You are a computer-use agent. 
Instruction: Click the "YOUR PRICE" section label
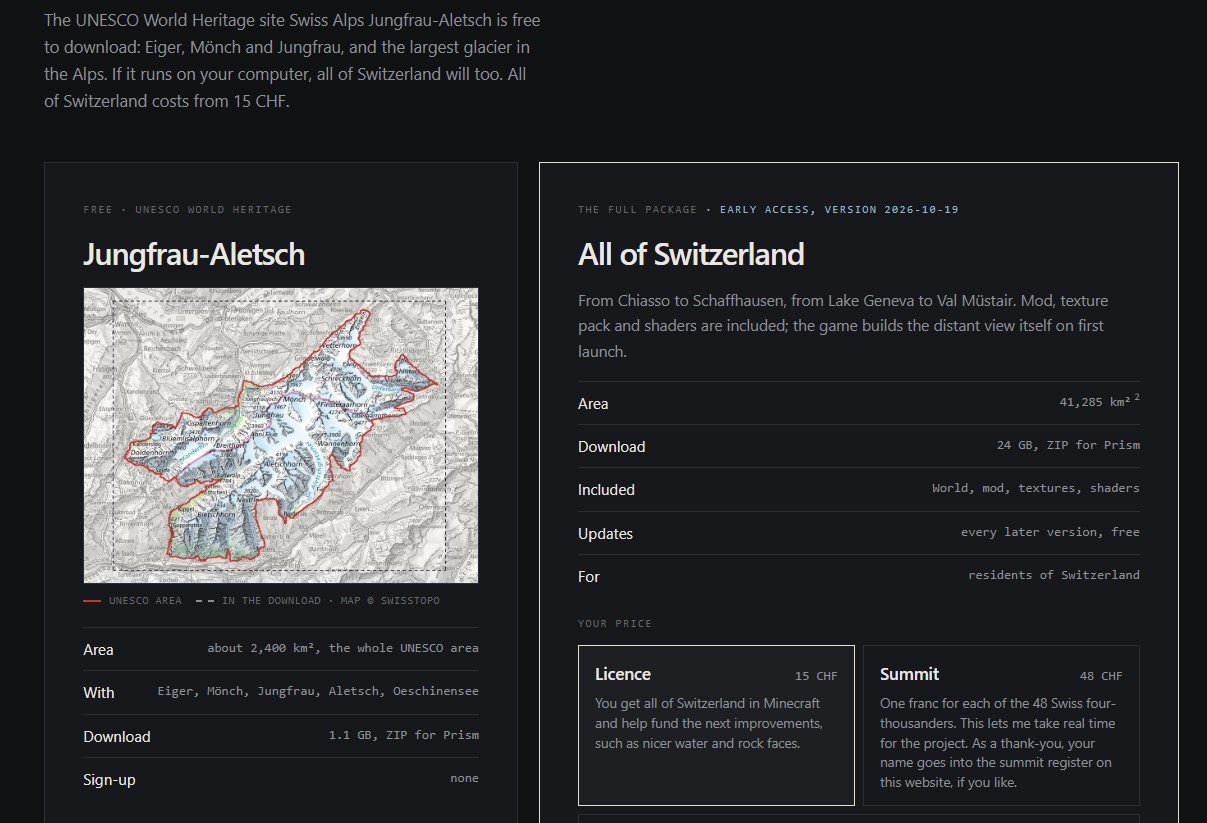coord(615,624)
